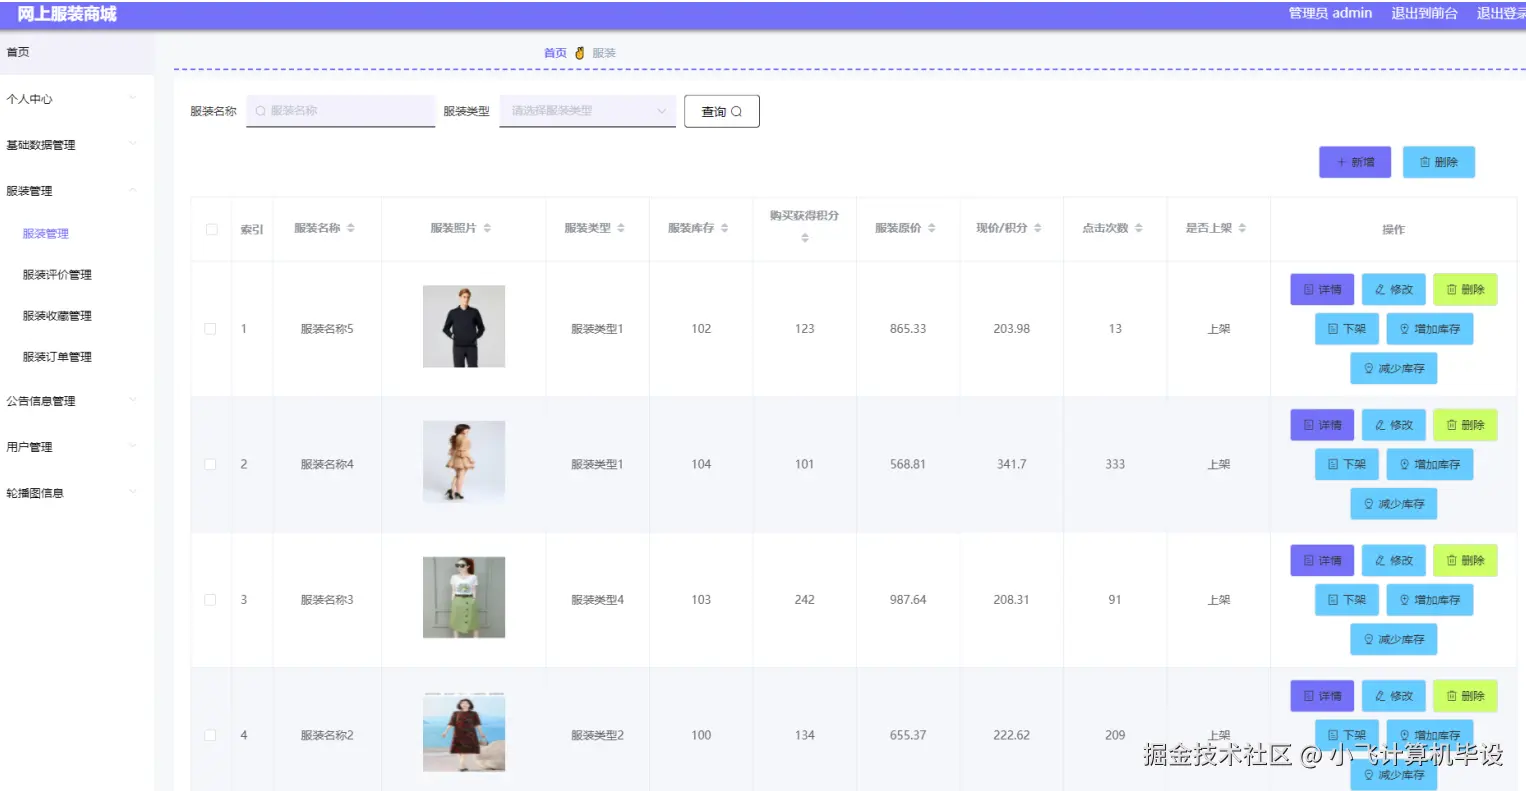Sort by 服装库存 column arrows
The width and height of the screenshot is (1526, 791).
[725, 228]
